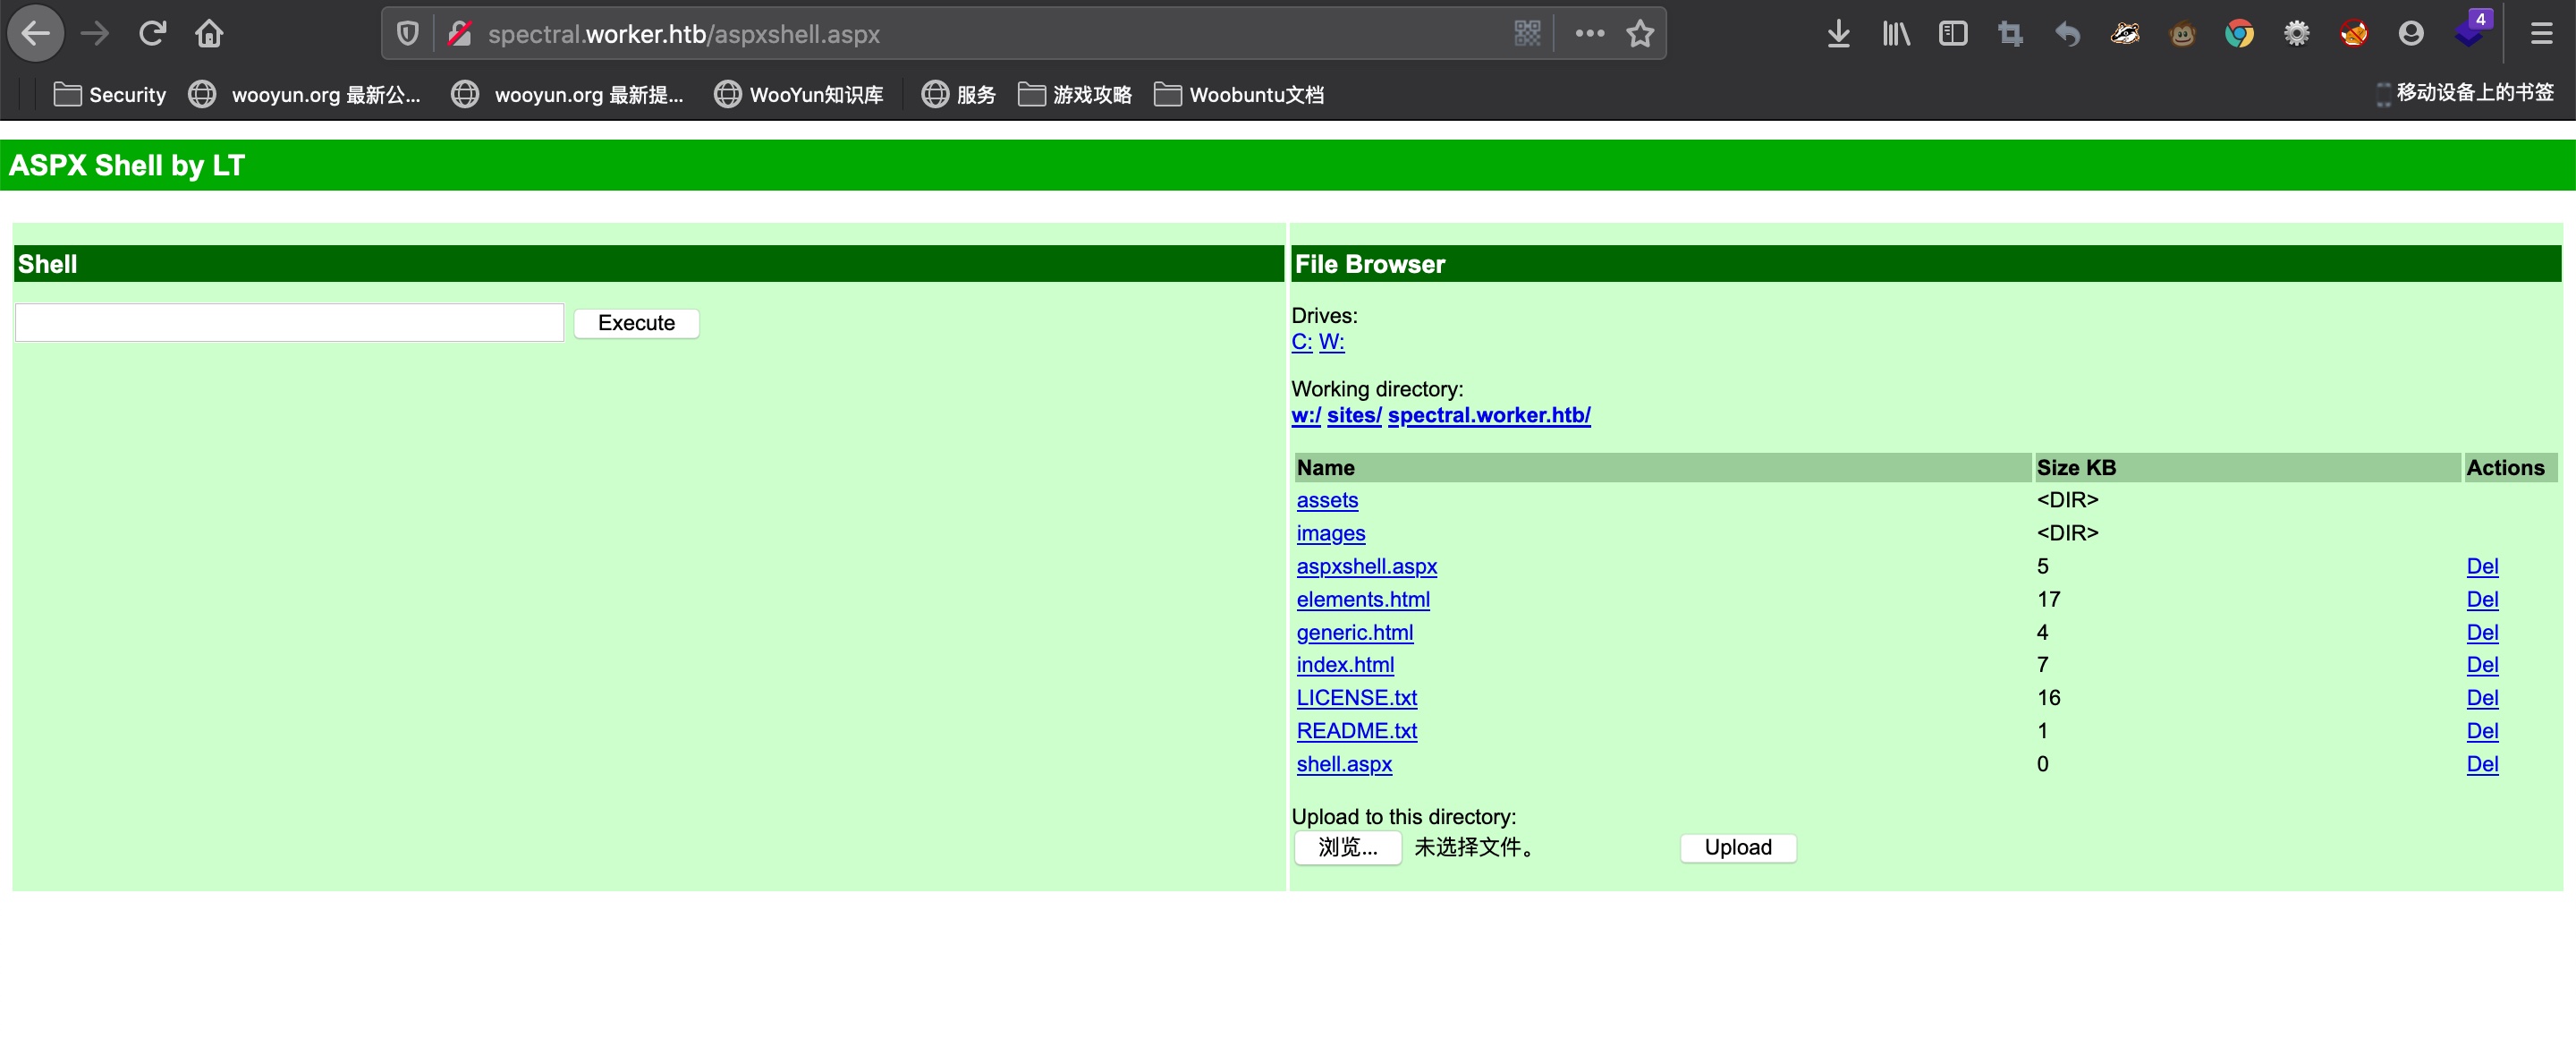Viewport: 2576px width, 1038px height.
Task: Focus the shell command input field
Action: [289, 323]
